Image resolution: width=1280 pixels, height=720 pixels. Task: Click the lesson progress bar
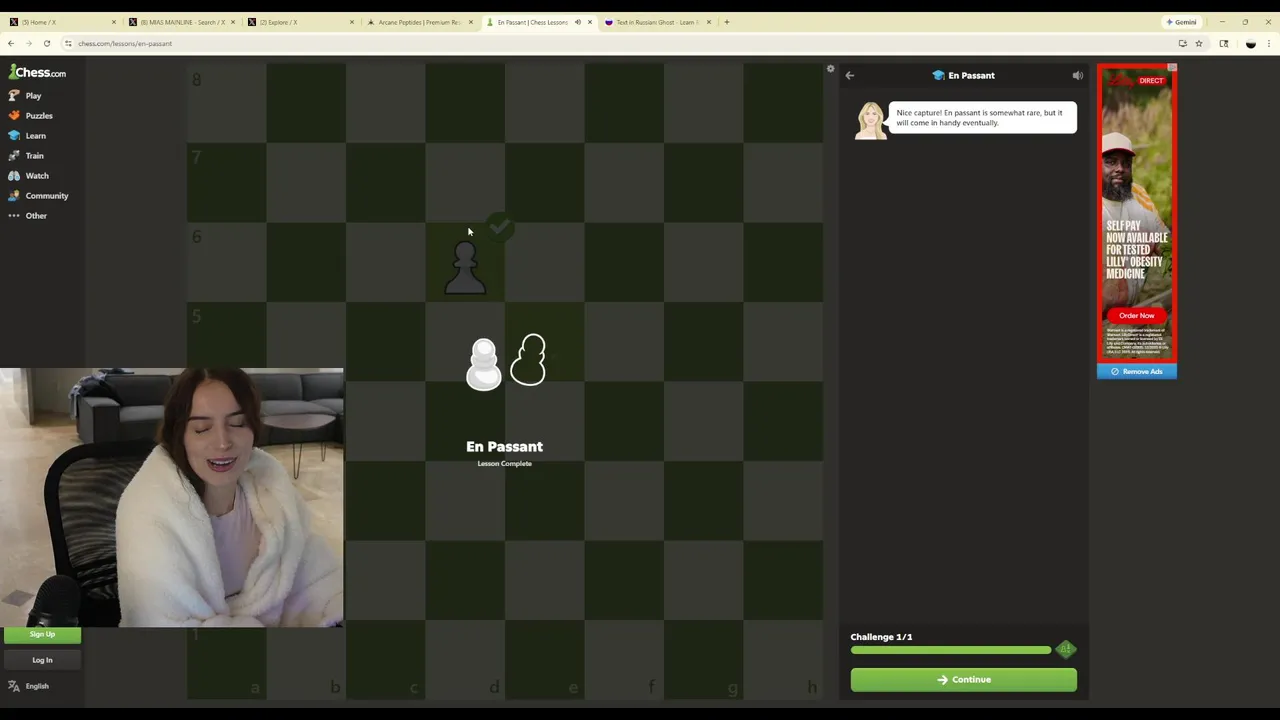click(951, 650)
